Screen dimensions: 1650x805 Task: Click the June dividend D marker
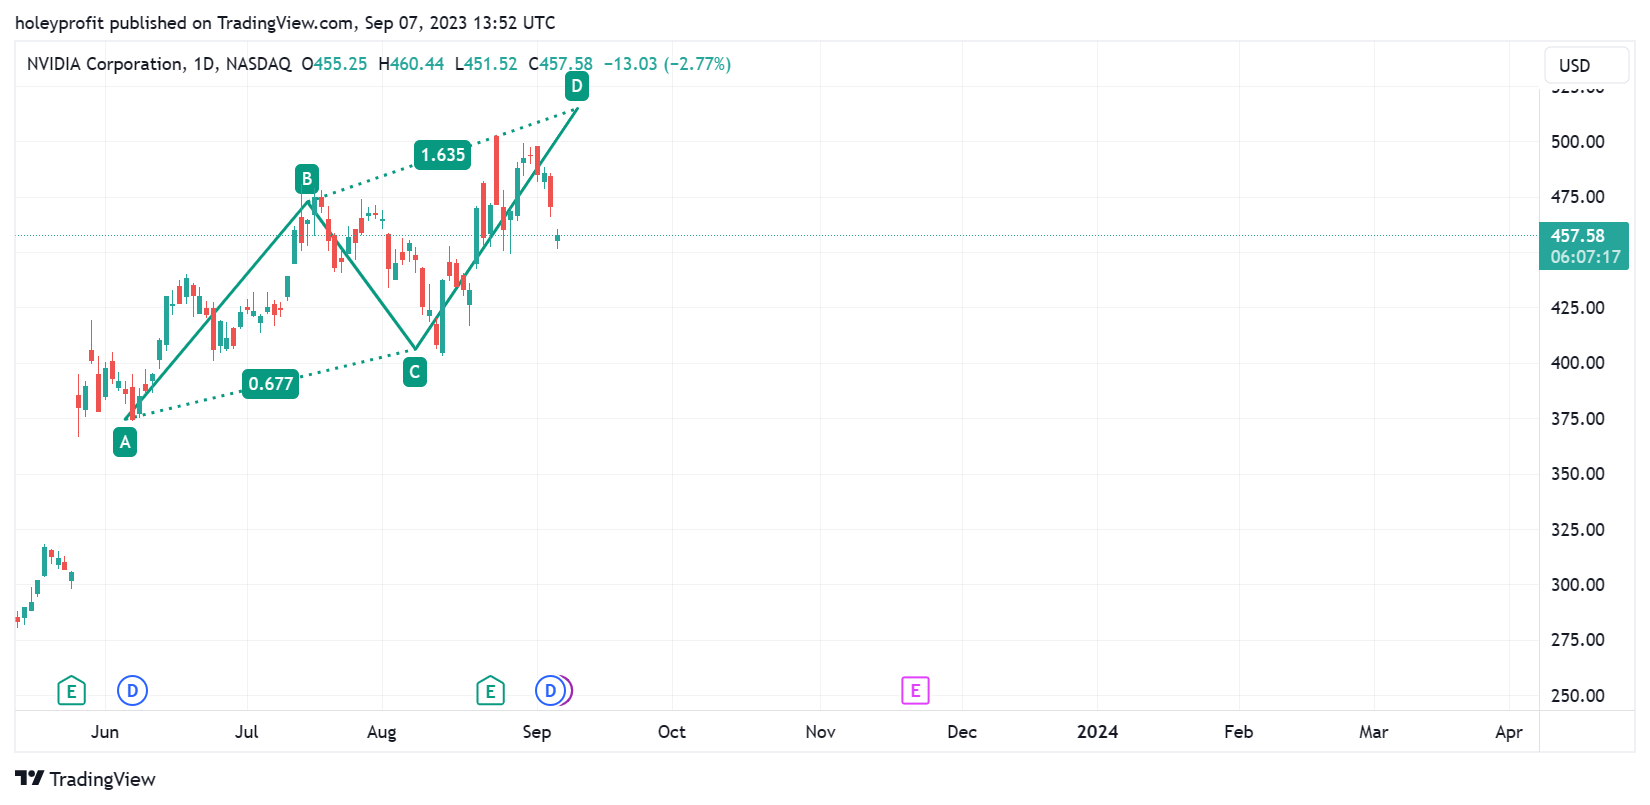point(132,690)
